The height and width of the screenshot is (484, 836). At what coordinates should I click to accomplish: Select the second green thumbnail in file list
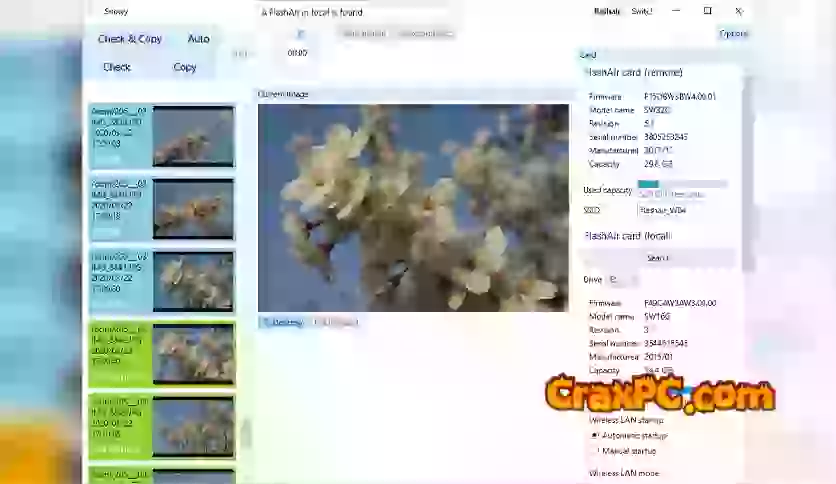[162, 426]
